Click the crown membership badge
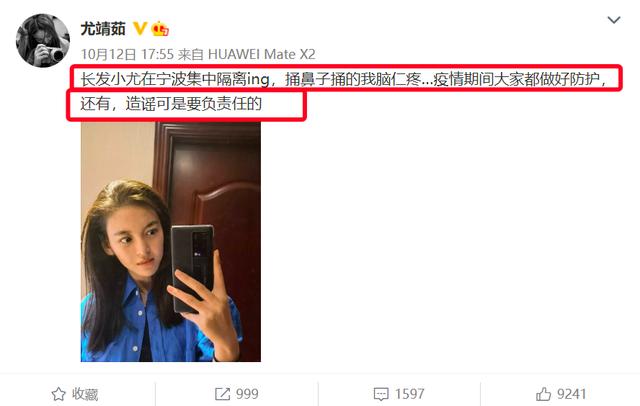Image resolution: width=640 pixels, height=406 pixels. pos(160,29)
